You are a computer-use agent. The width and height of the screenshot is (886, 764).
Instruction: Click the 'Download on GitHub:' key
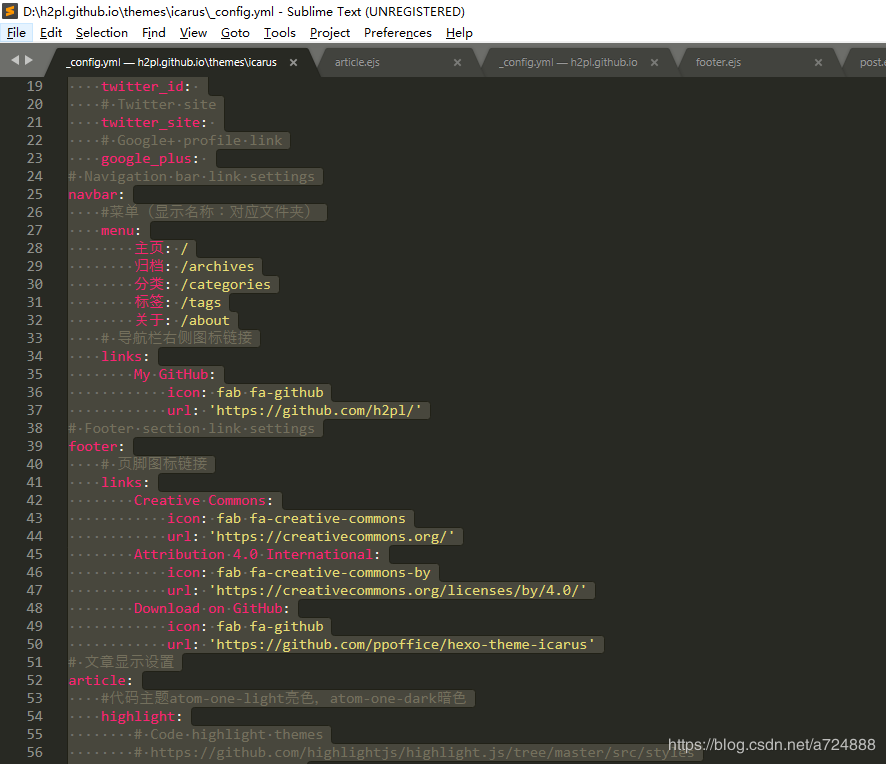(x=211, y=609)
